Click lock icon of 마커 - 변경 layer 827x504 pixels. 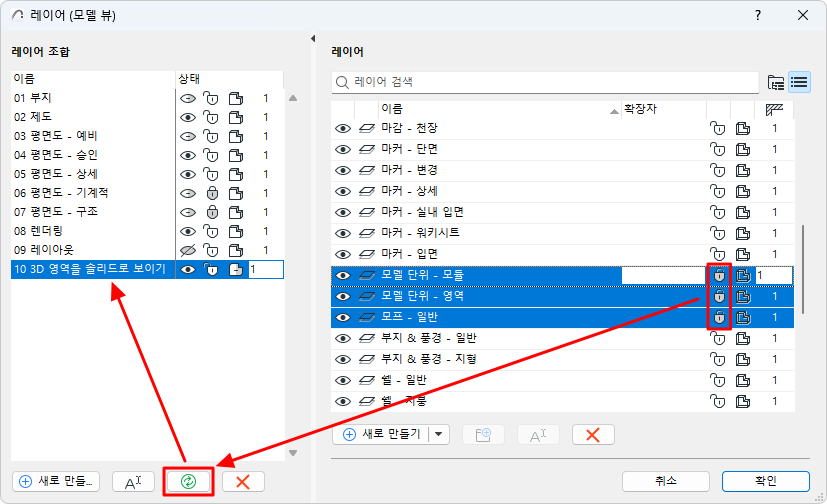[x=718, y=170]
